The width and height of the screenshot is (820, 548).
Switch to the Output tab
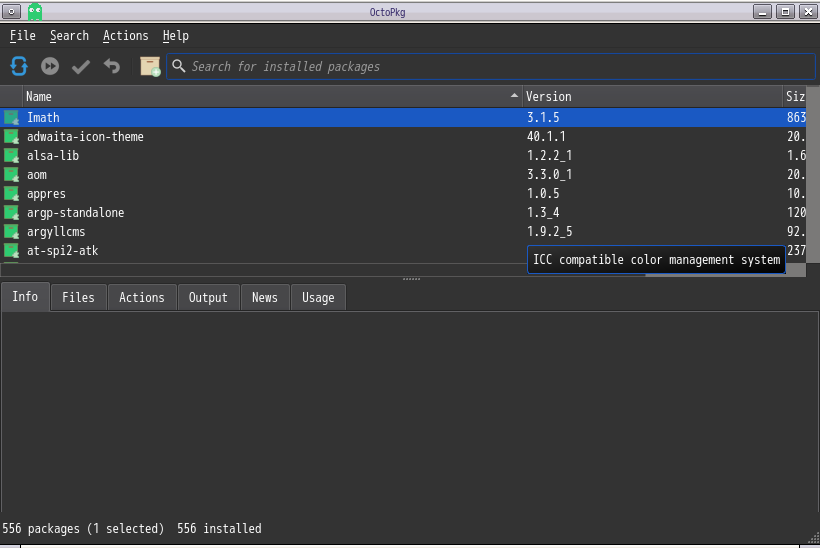pos(208,298)
